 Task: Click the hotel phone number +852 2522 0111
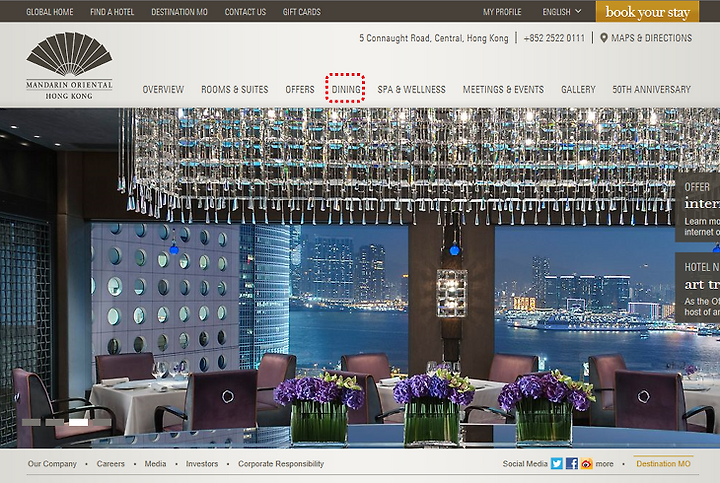[554, 38]
